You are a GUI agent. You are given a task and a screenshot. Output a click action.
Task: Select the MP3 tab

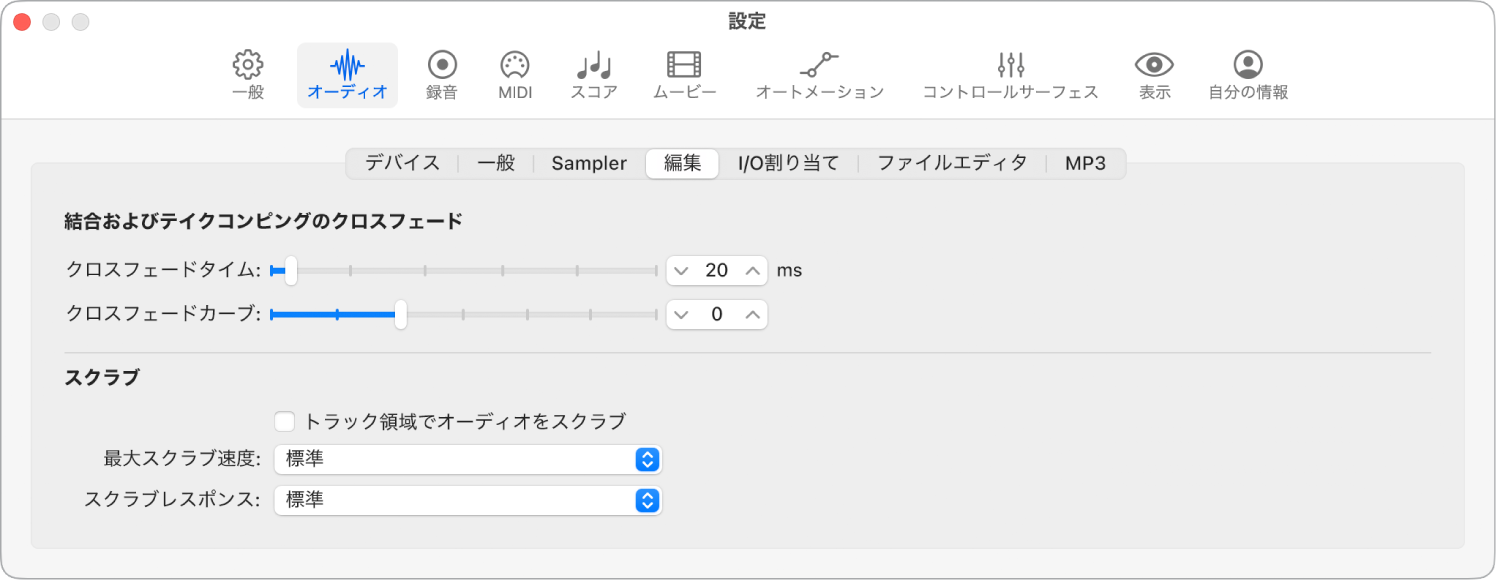[x=1086, y=162]
